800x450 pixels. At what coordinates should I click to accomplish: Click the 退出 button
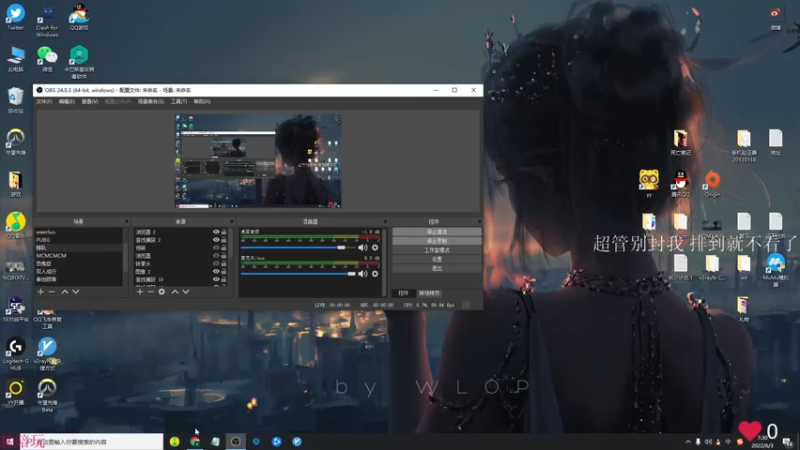[x=437, y=268]
